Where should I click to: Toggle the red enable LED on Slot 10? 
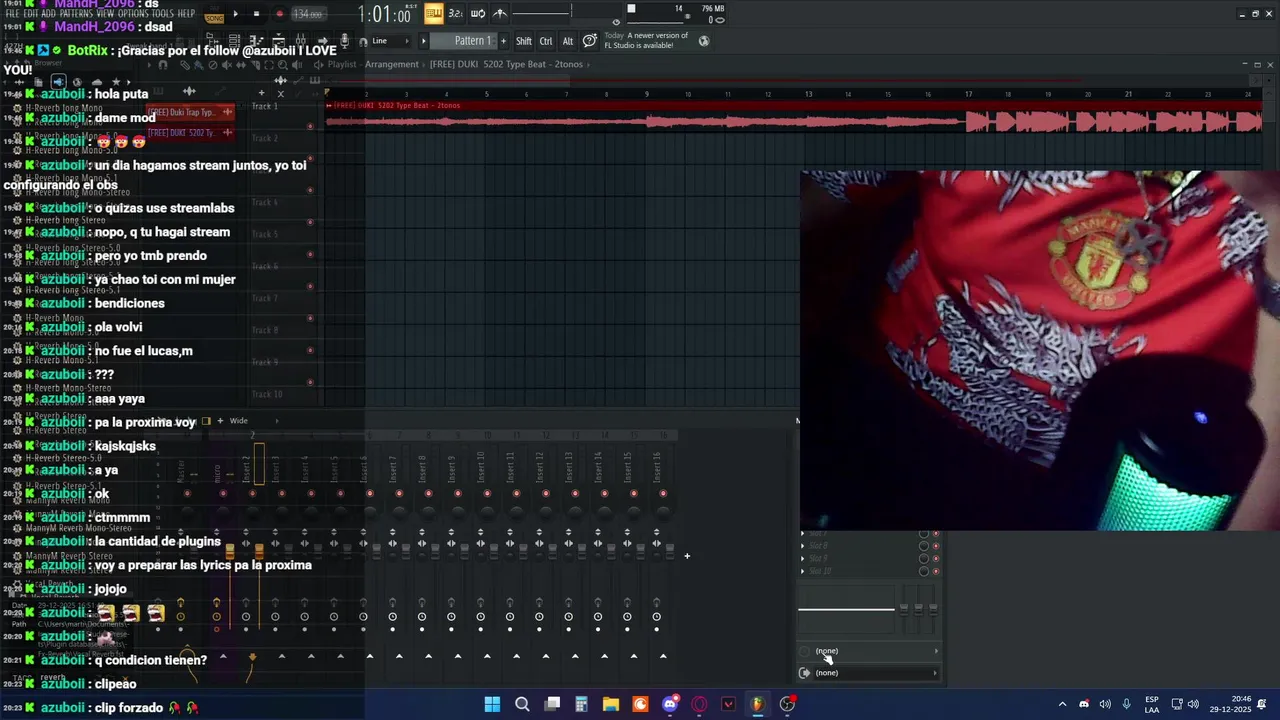pos(936,571)
